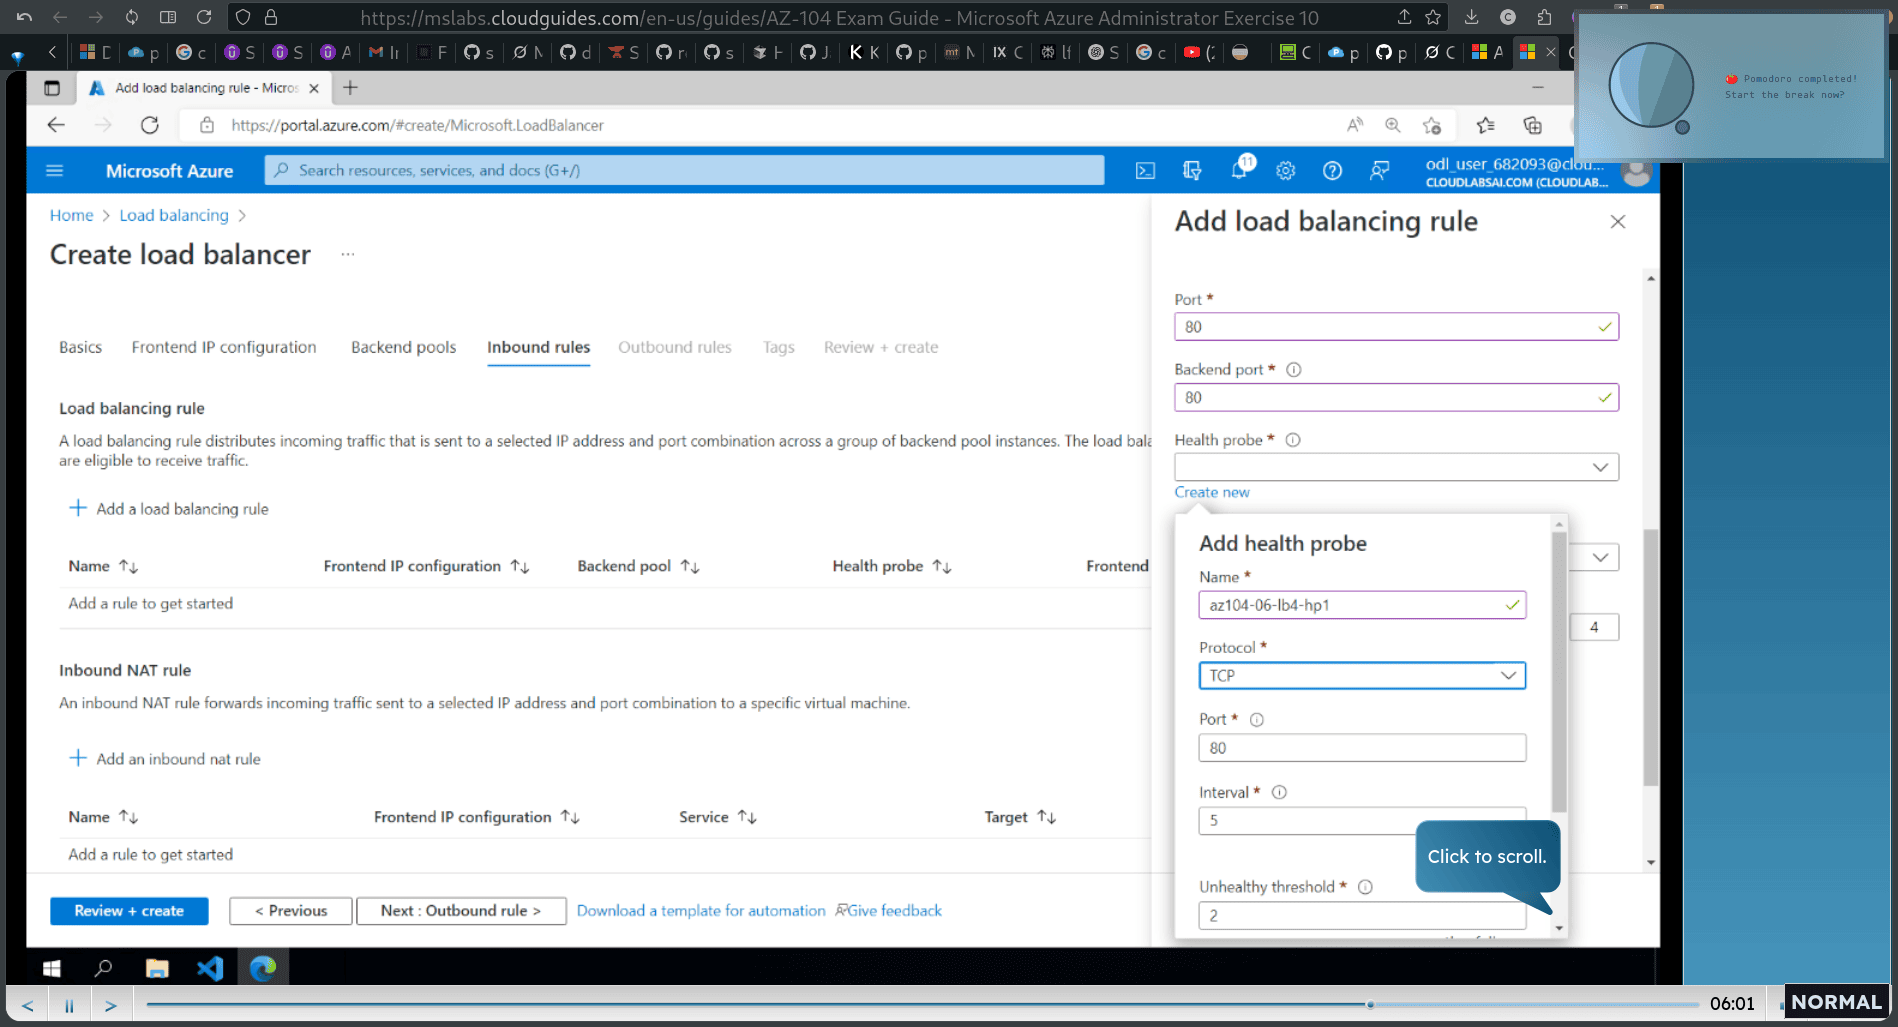Open the Protocol TCP dropdown
Image resolution: width=1898 pixels, height=1027 pixels.
[x=1362, y=676]
